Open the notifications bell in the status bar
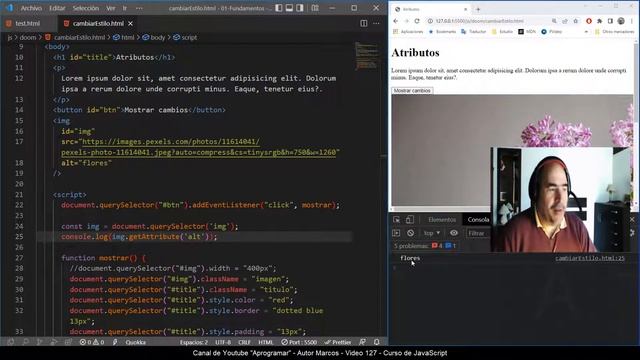Viewport: 640px width, 360px height. point(376,342)
